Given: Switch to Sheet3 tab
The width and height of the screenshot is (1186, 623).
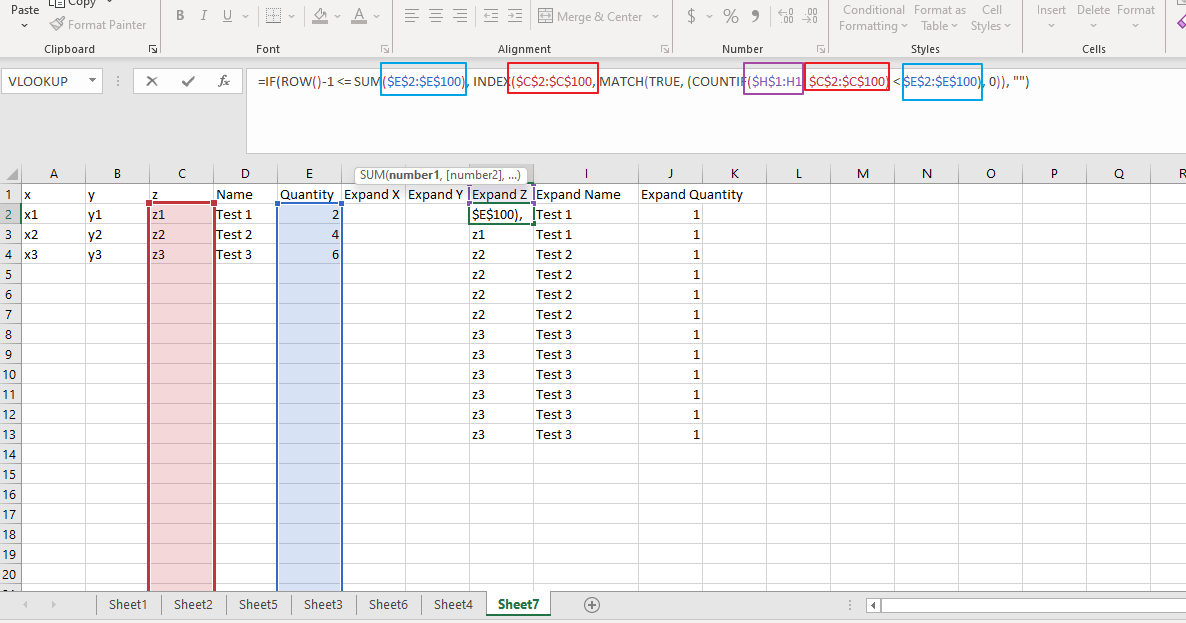Looking at the screenshot, I should click(323, 604).
